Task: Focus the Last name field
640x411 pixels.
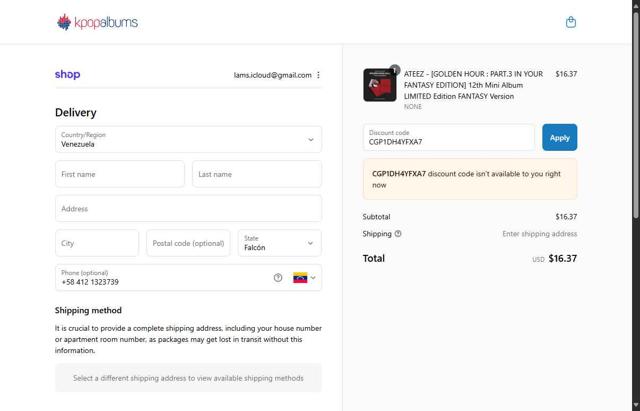Action: coord(257,174)
